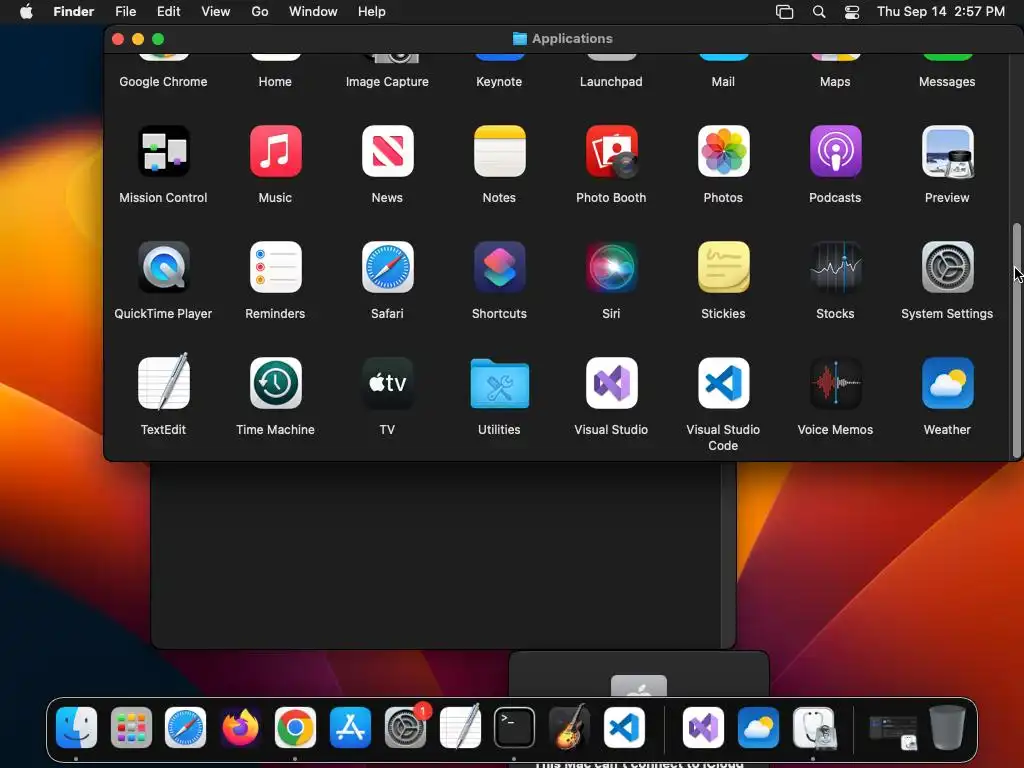
Task: Open Launchpad from the Dock
Action: (131, 728)
